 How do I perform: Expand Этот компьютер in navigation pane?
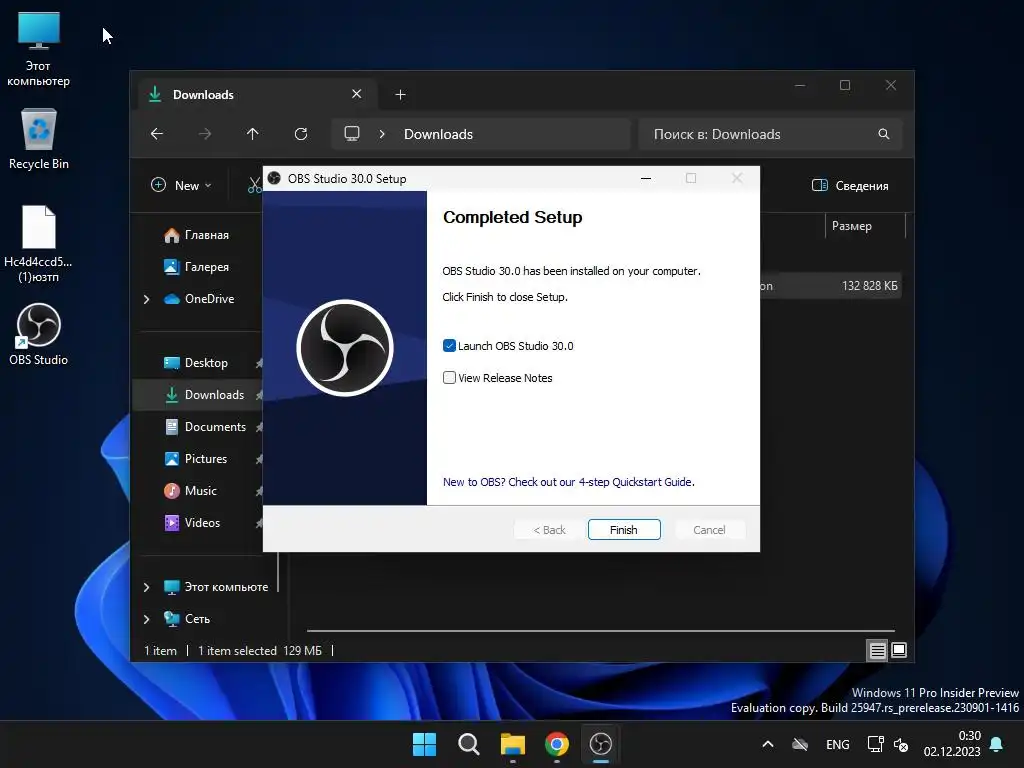click(146, 587)
